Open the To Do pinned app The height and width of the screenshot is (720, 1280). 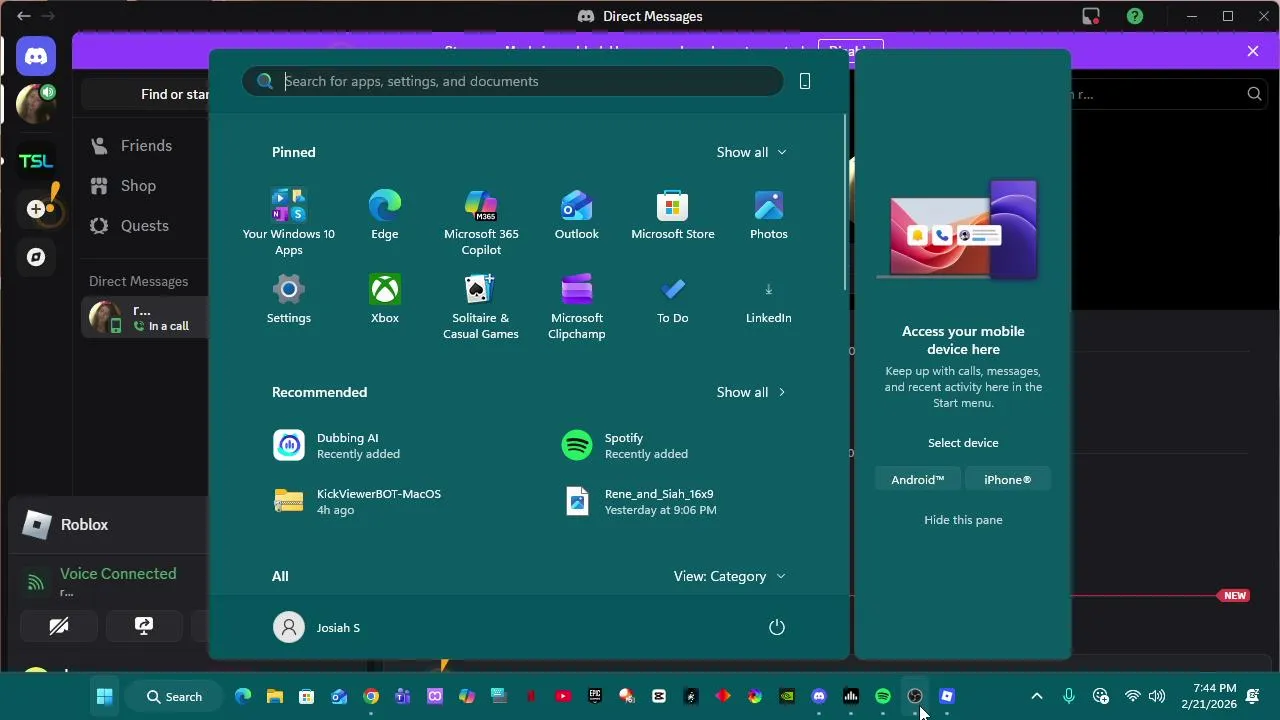(673, 299)
